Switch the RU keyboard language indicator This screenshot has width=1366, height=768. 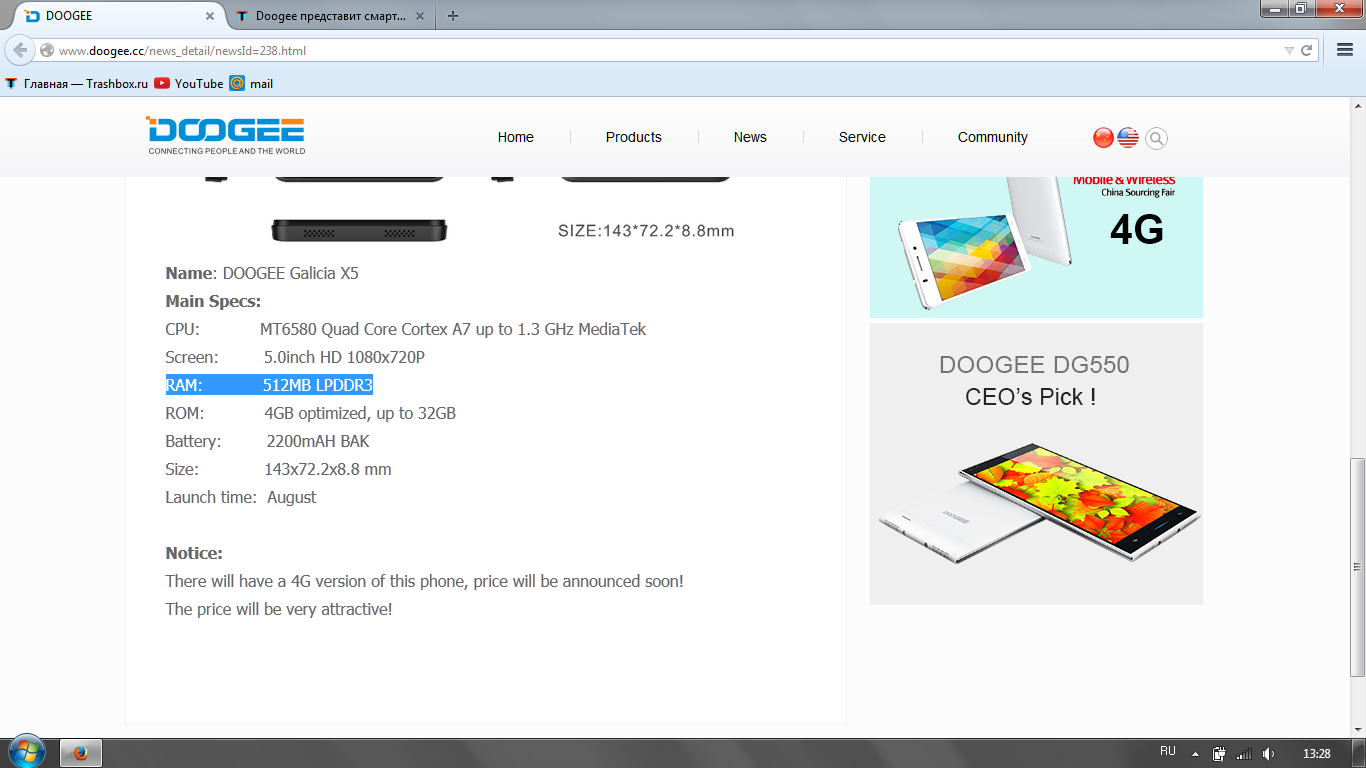1167,752
